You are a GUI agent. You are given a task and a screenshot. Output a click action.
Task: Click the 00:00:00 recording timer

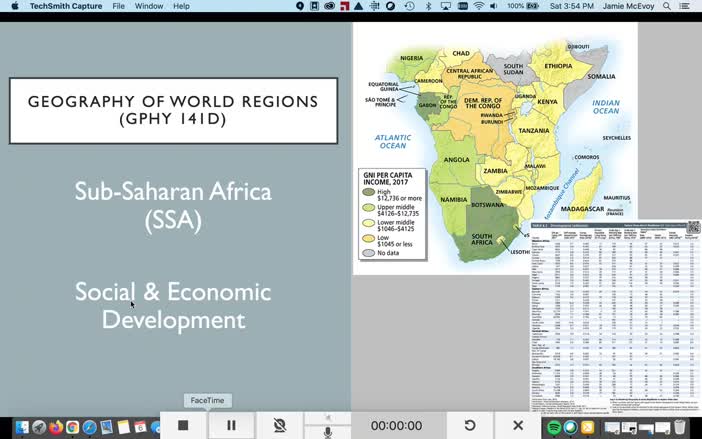[396, 426]
